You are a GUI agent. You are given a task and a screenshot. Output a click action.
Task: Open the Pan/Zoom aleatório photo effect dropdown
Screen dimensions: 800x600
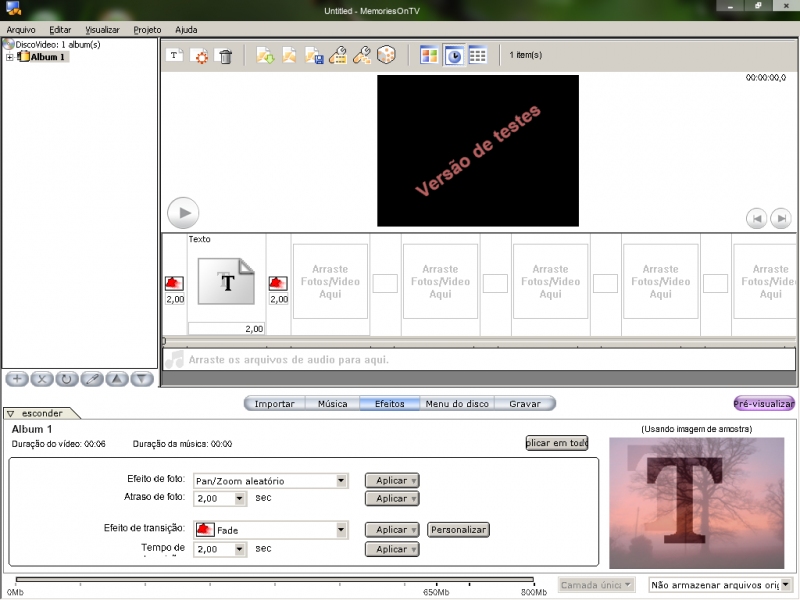[341, 480]
